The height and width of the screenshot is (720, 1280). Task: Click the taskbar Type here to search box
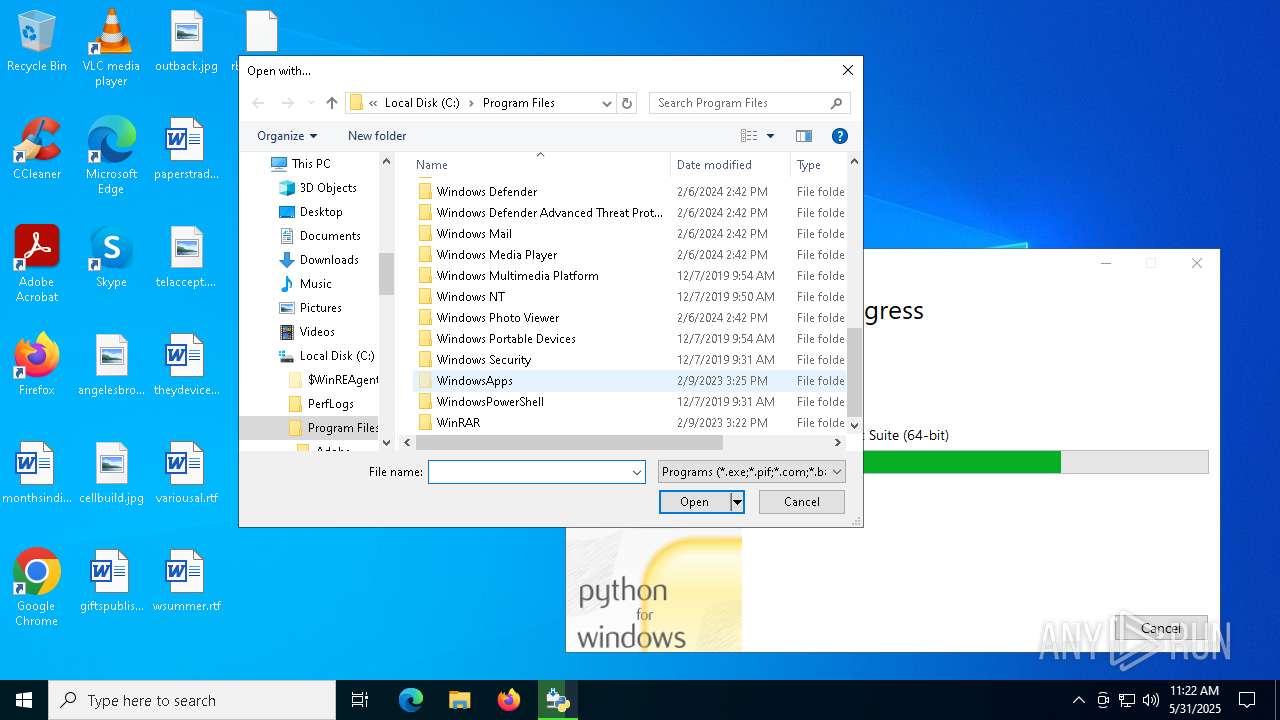[192, 700]
